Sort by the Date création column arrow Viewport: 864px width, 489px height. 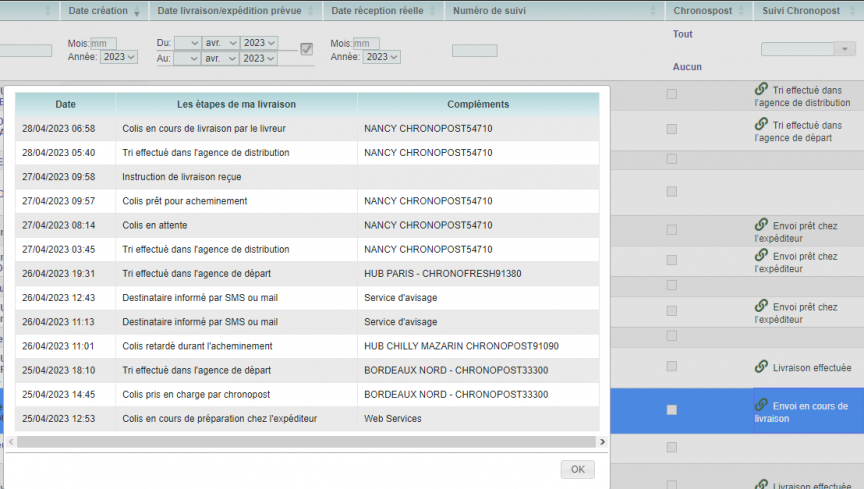[137, 11]
